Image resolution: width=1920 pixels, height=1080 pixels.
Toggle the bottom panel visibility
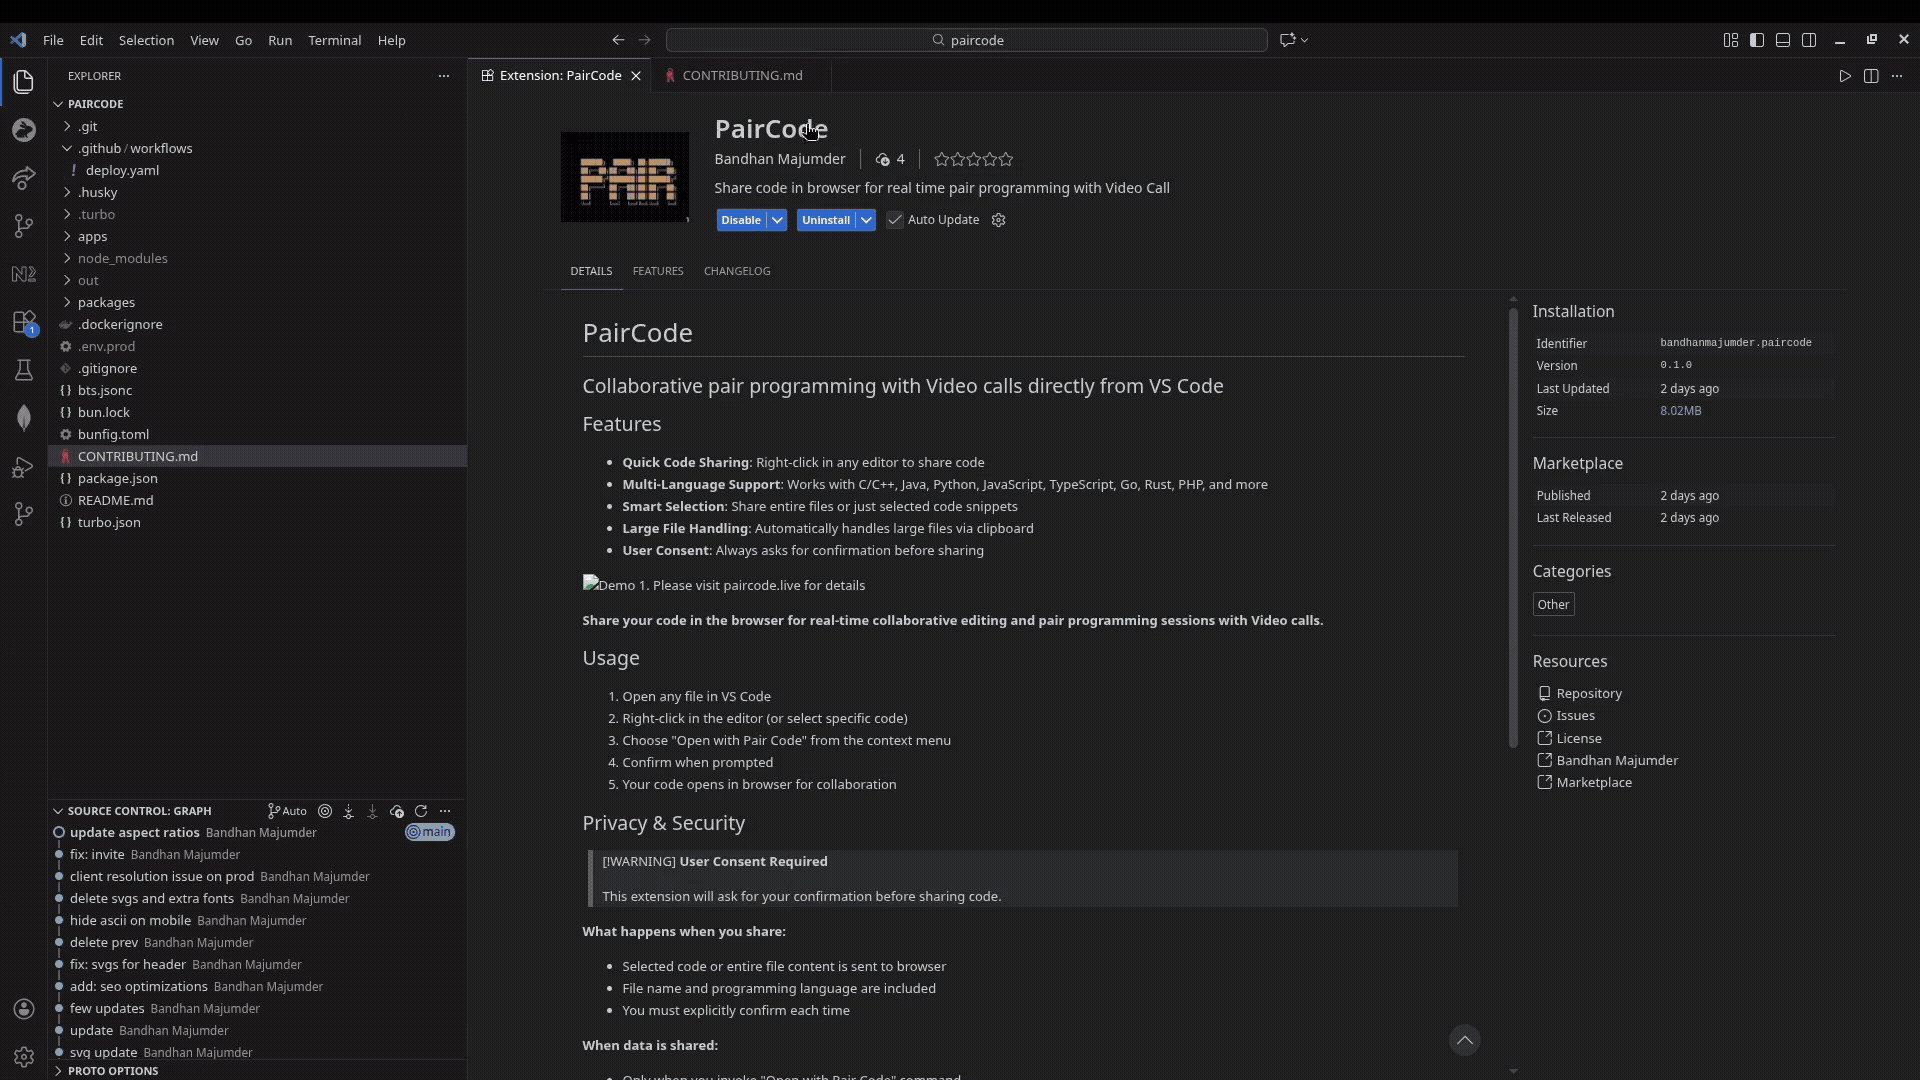point(1784,40)
